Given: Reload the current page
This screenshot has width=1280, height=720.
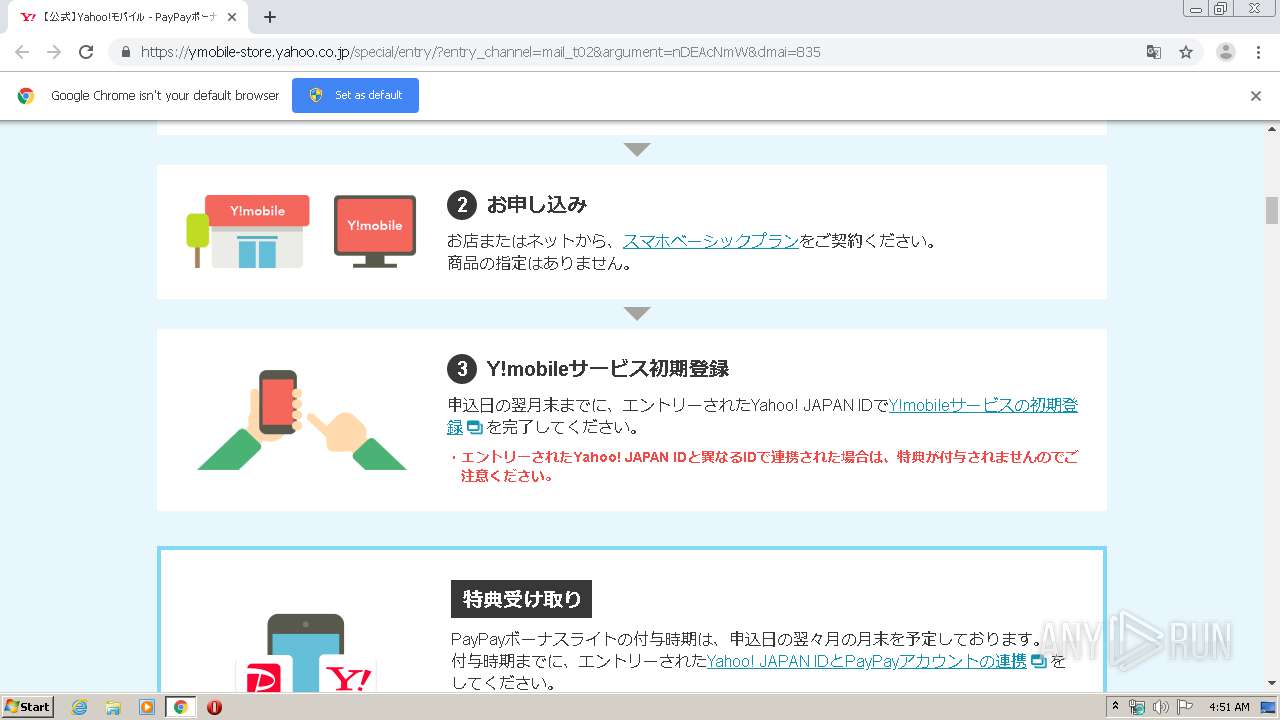Looking at the screenshot, I should pos(86,52).
